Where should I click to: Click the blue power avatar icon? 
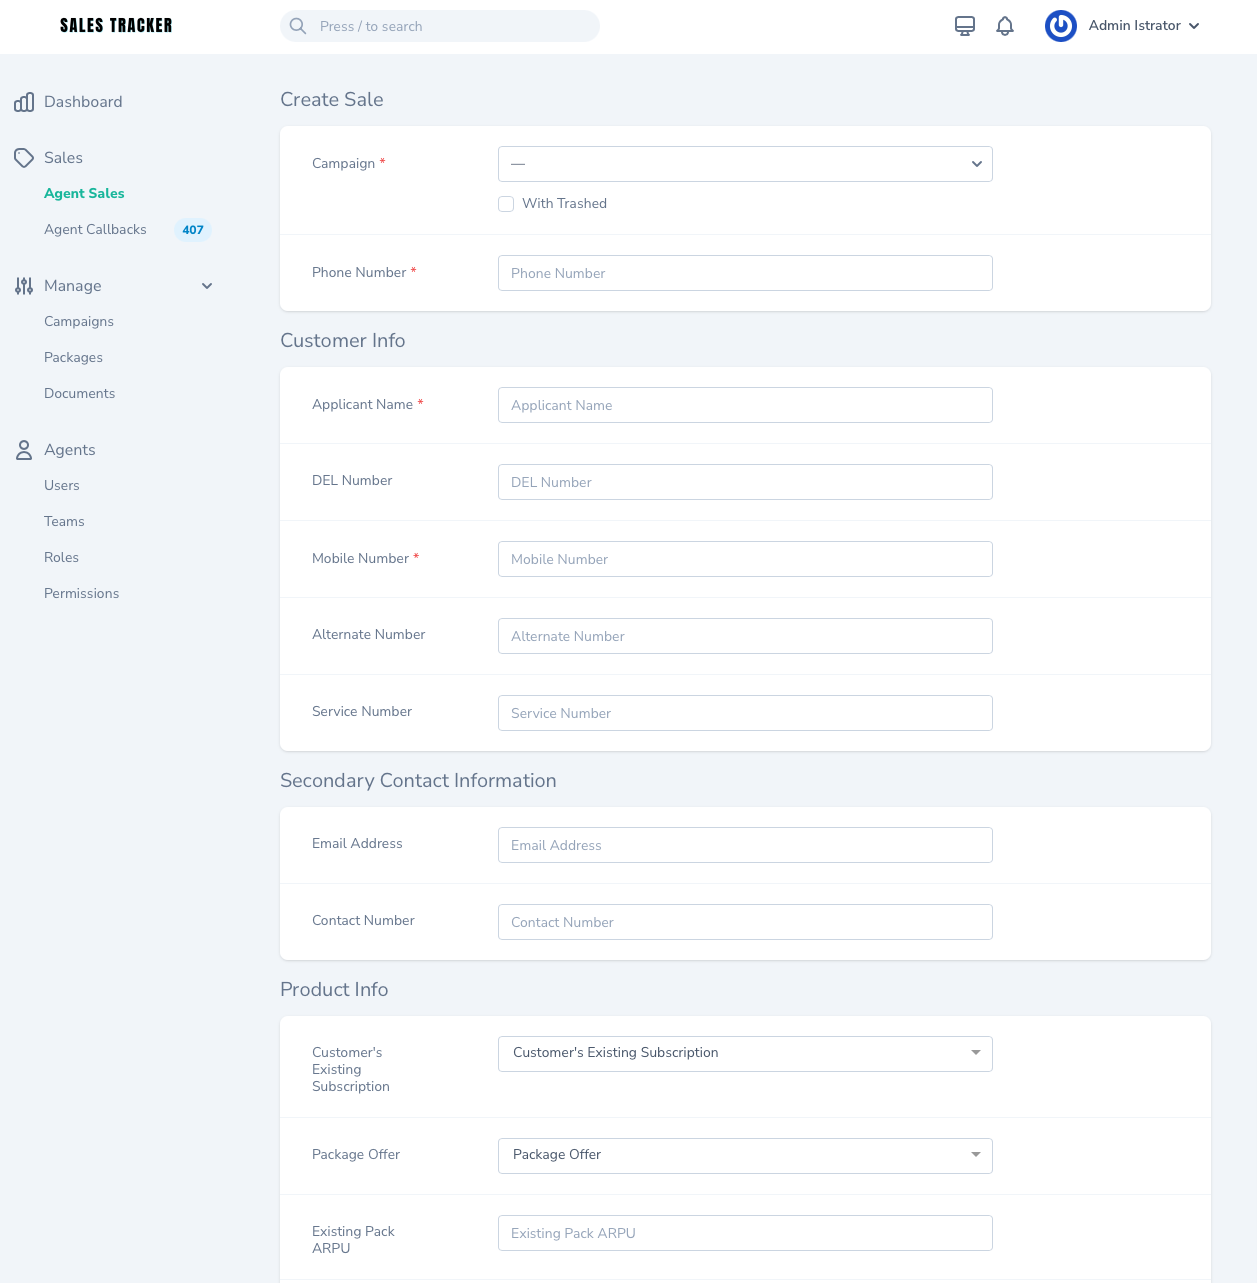pos(1060,26)
